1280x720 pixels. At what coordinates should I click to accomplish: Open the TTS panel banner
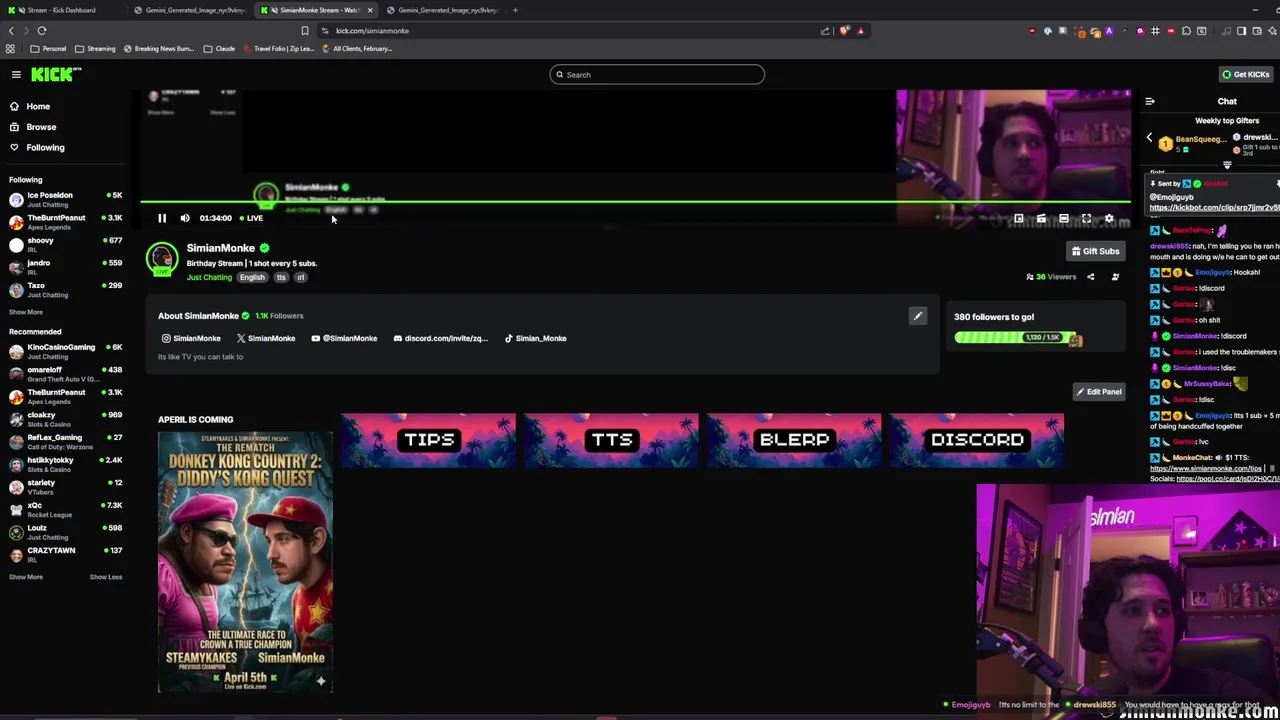(x=611, y=440)
